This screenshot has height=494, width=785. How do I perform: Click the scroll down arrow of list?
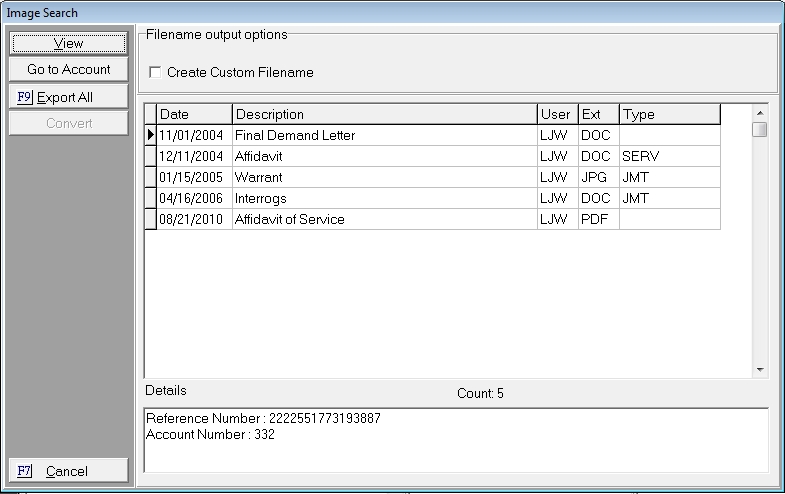point(760,370)
